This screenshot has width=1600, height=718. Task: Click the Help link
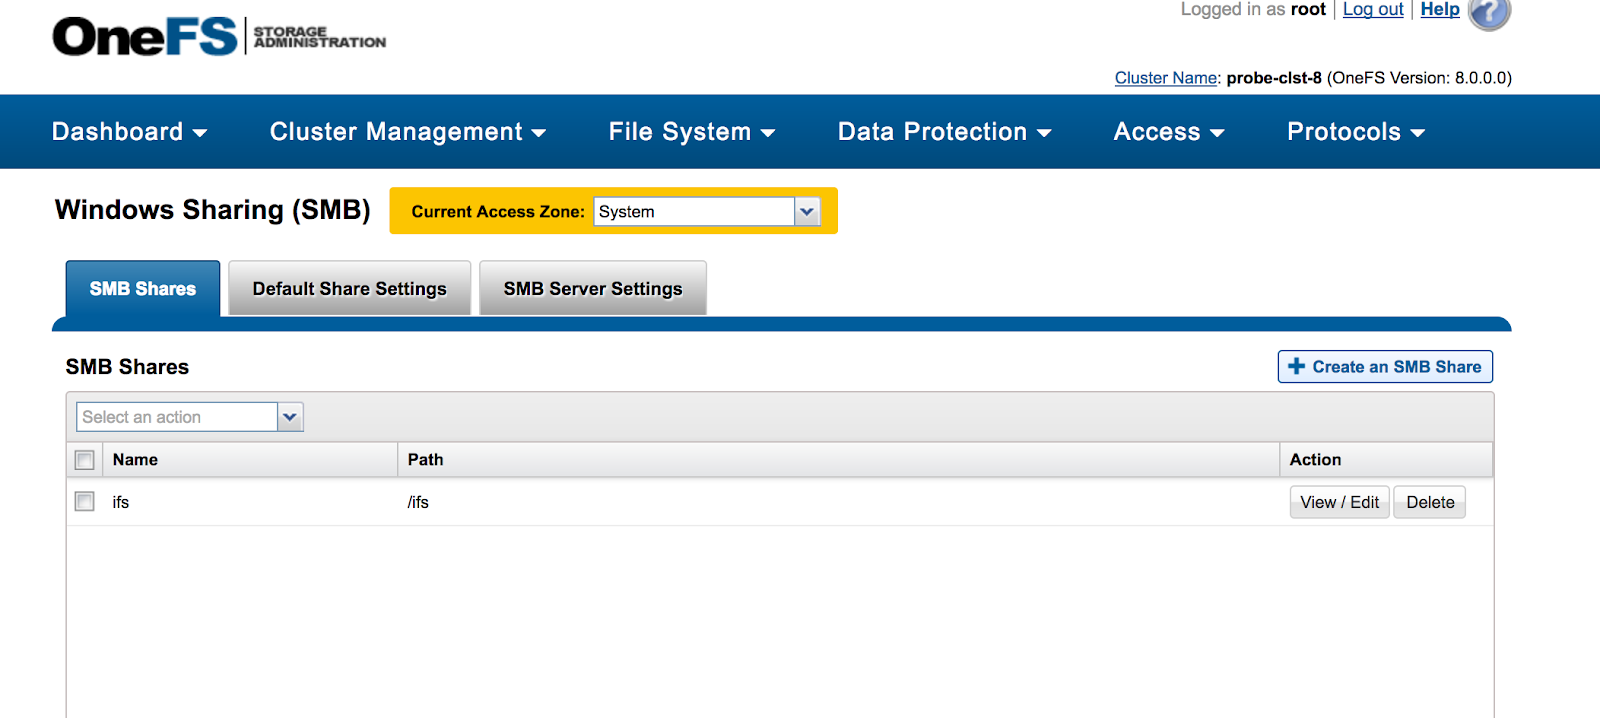point(1440,9)
